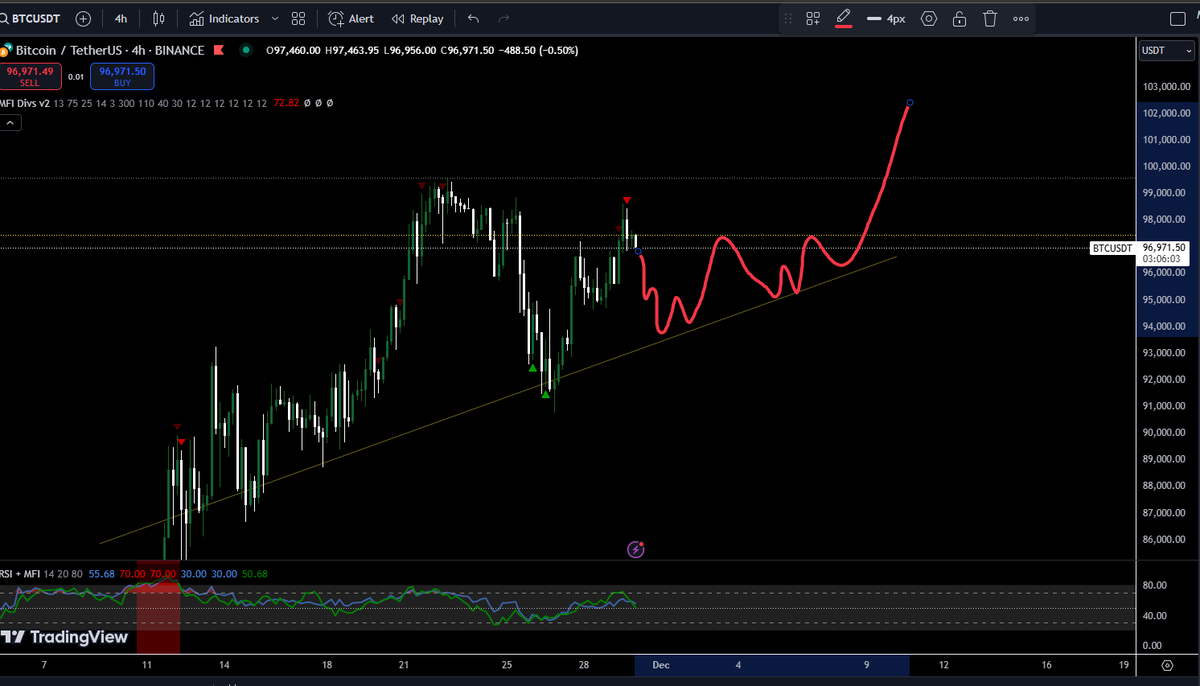Expand the favorite indicators dropdown arrow

click(275, 18)
